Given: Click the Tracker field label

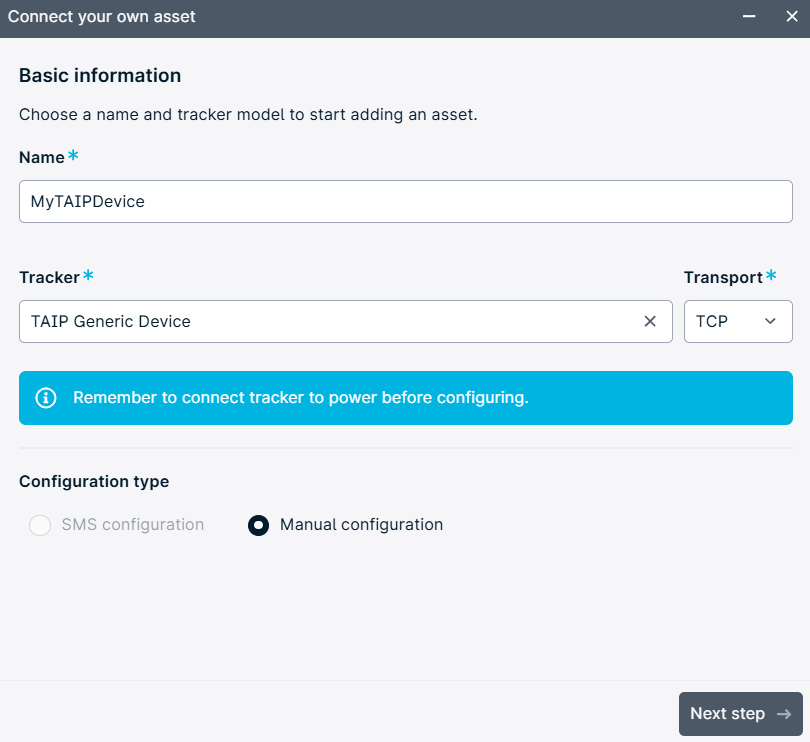Looking at the screenshot, I should pyautogui.click(x=49, y=277).
